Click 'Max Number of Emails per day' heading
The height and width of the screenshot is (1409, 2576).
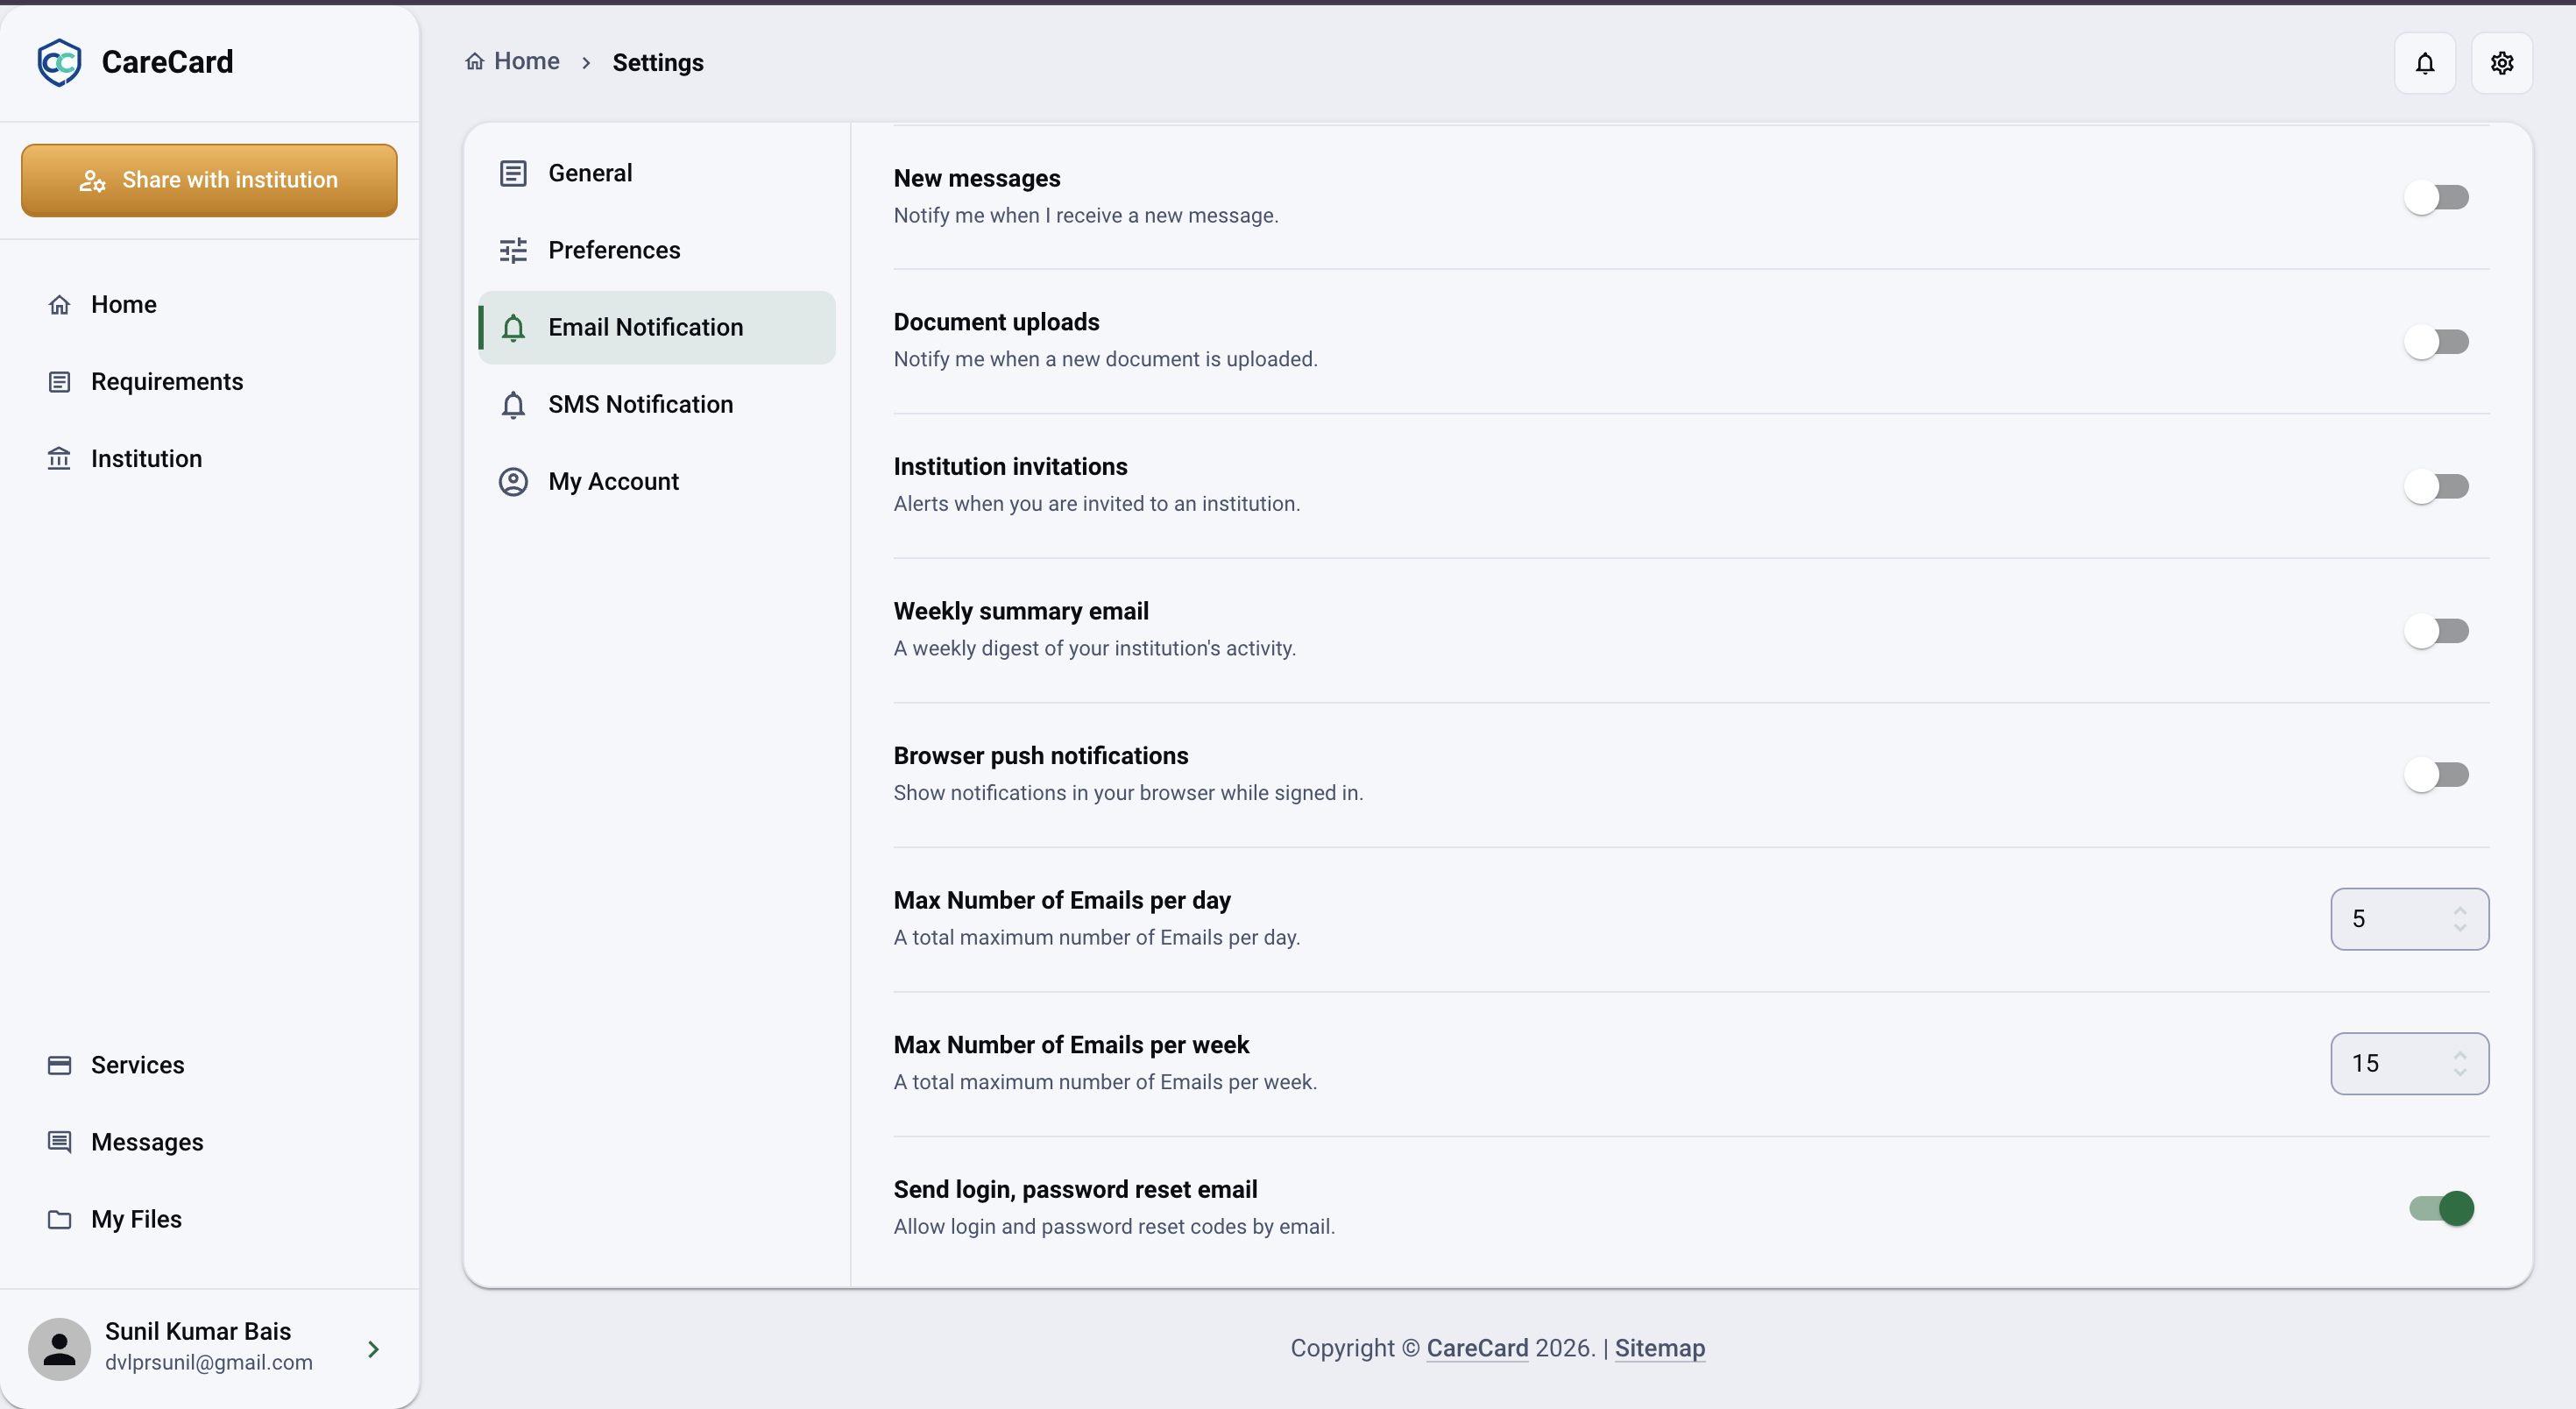coord(1062,900)
